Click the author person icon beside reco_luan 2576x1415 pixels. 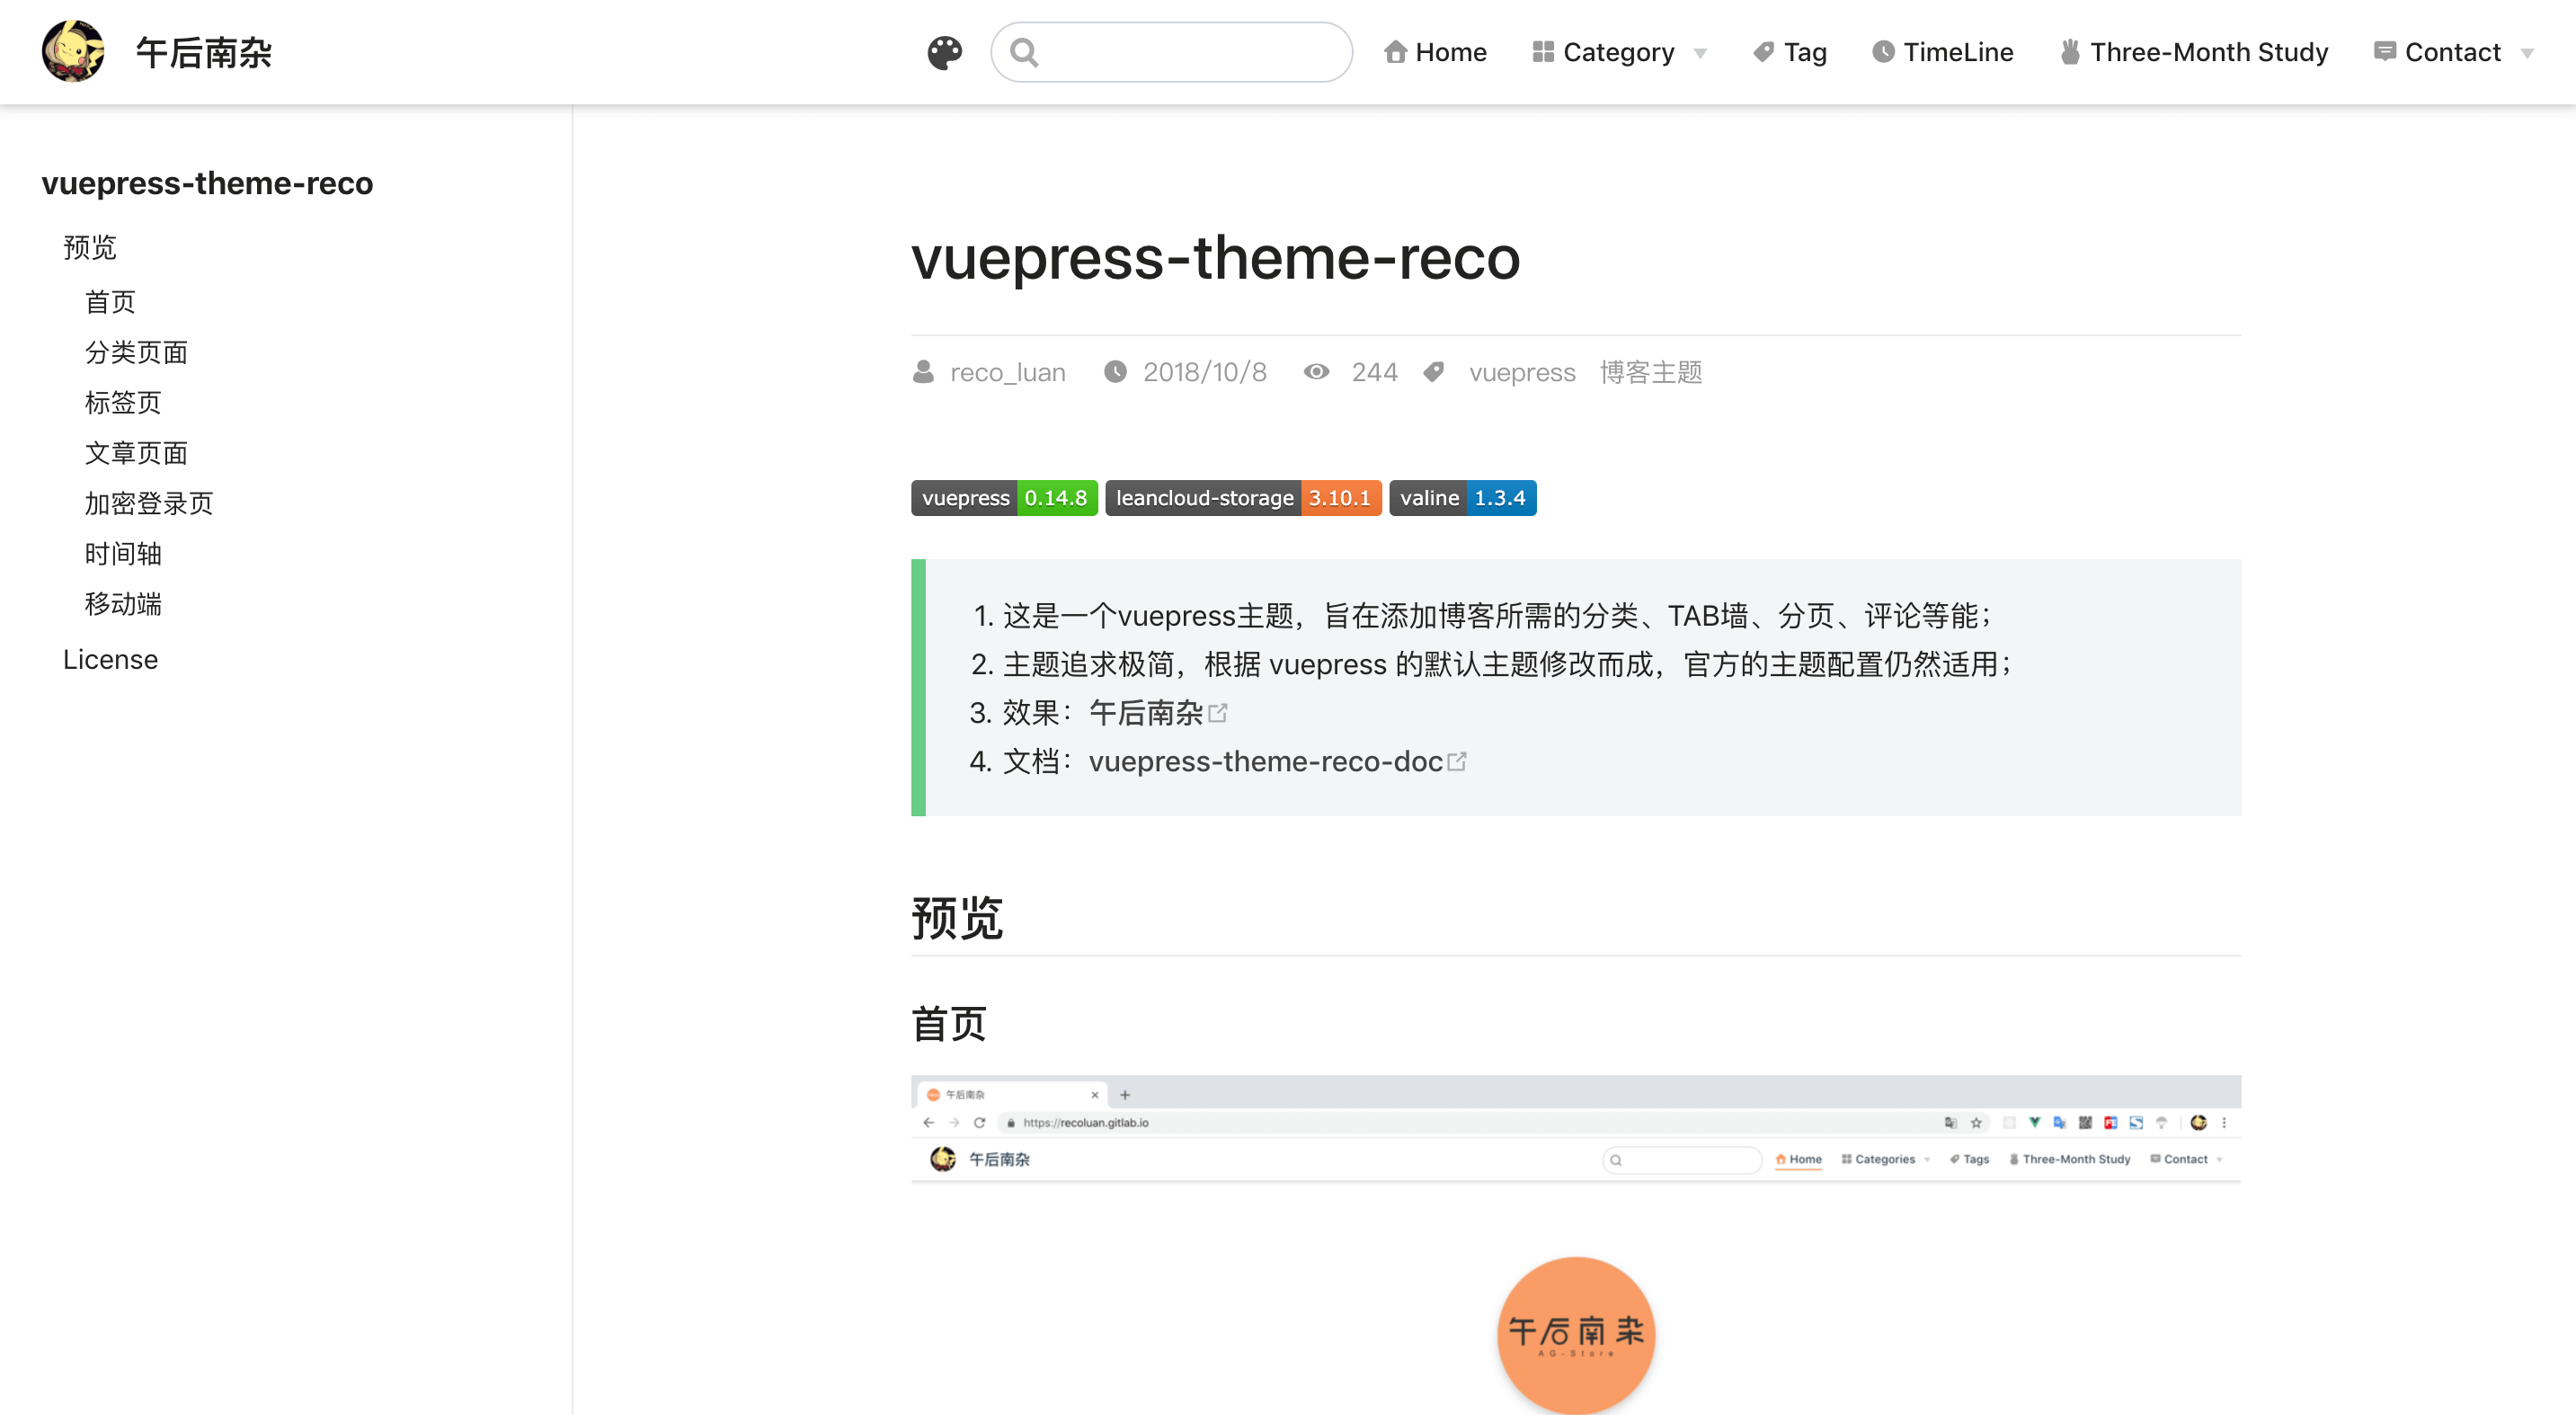tap(923, 372)
